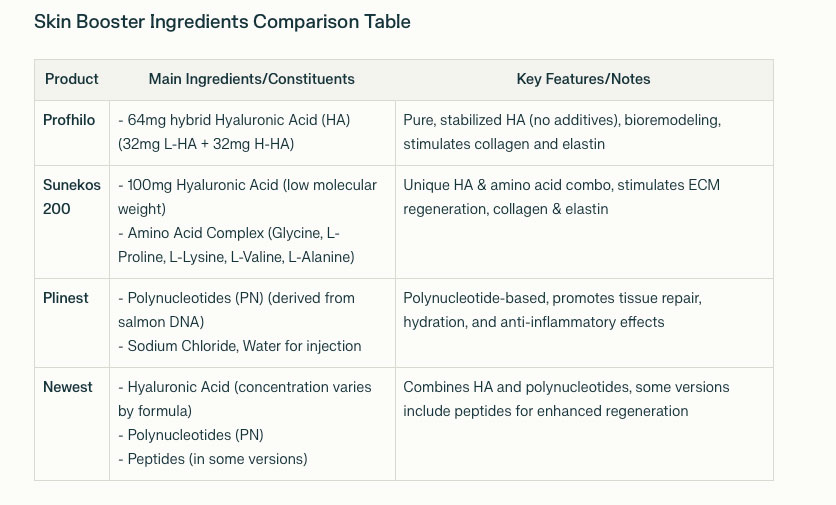Click Polynucleotides (PN) in the Newest row
Viewport: 836px width, 505px height.
coord(195,435)
